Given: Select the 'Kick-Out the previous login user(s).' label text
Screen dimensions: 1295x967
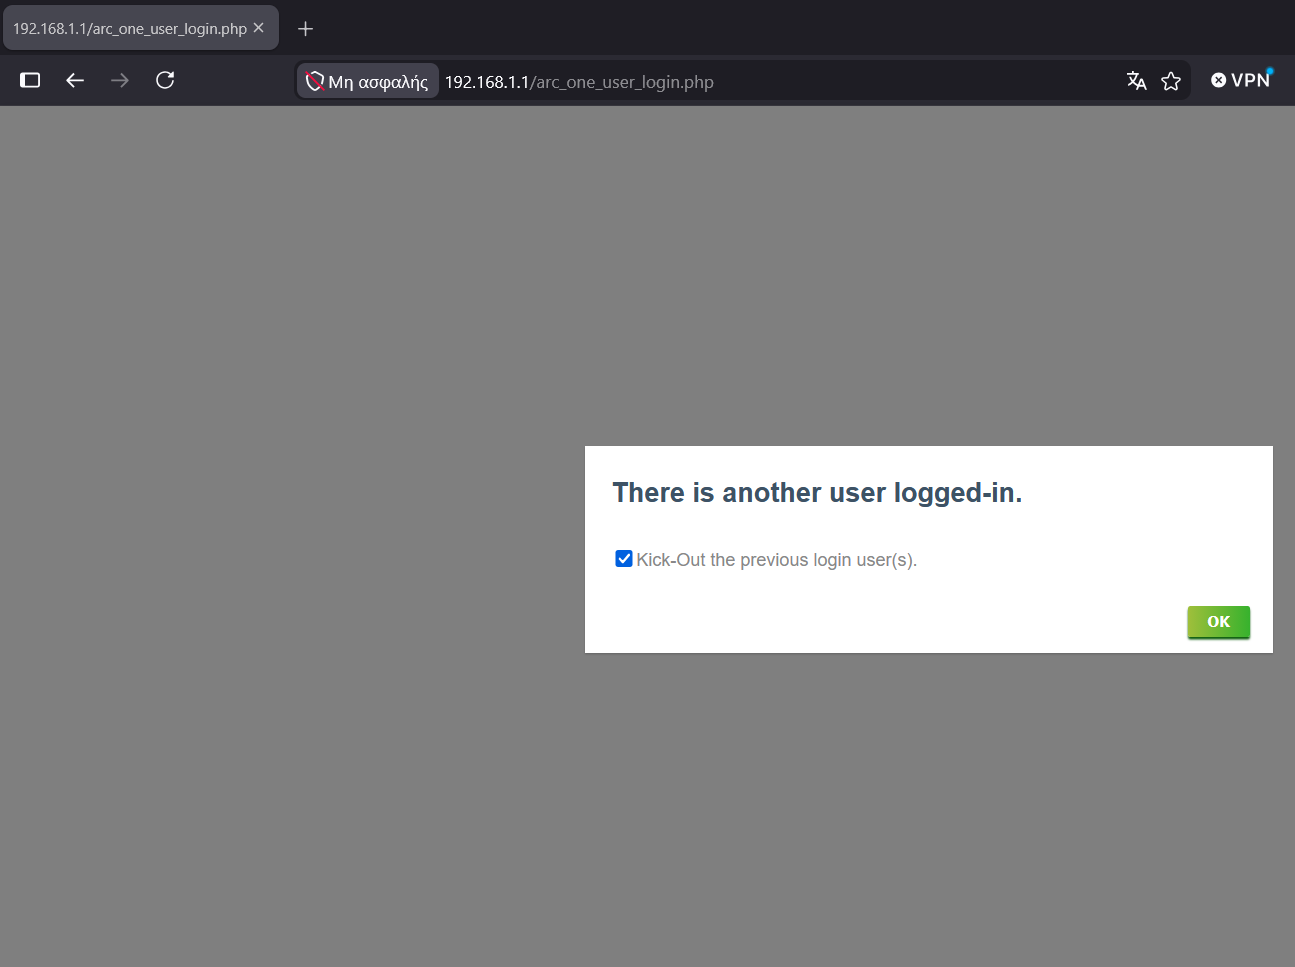Looking at the screenshot, I should coord(777,560).
